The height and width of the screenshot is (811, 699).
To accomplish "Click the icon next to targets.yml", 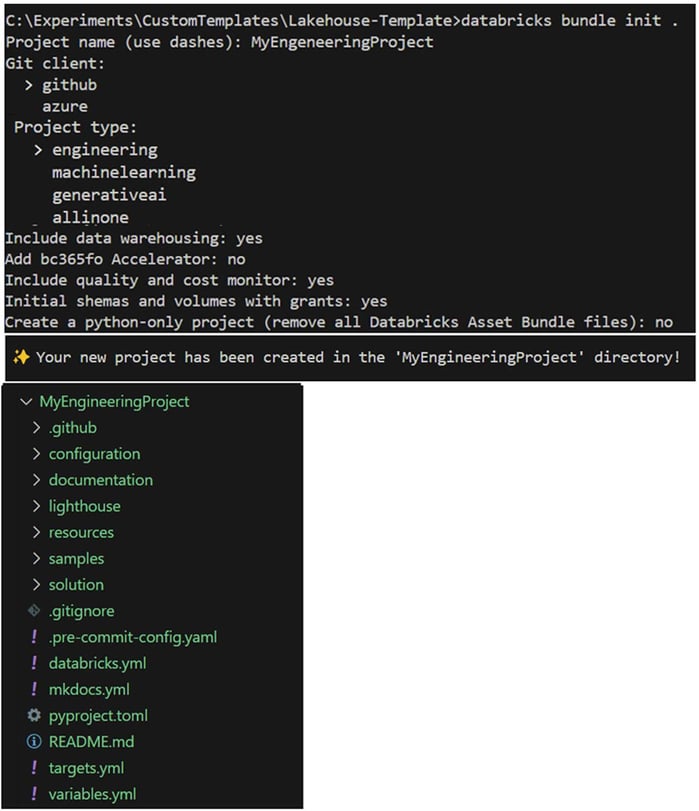I will coord(33,768).
